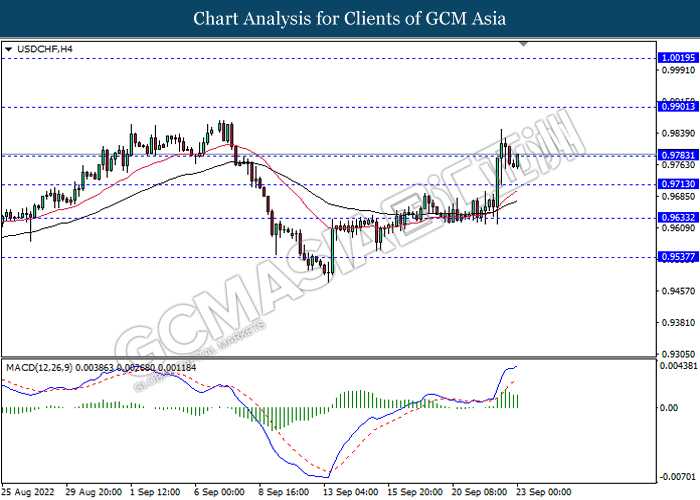Click the Chart Analysis for Clients header title

350,19
